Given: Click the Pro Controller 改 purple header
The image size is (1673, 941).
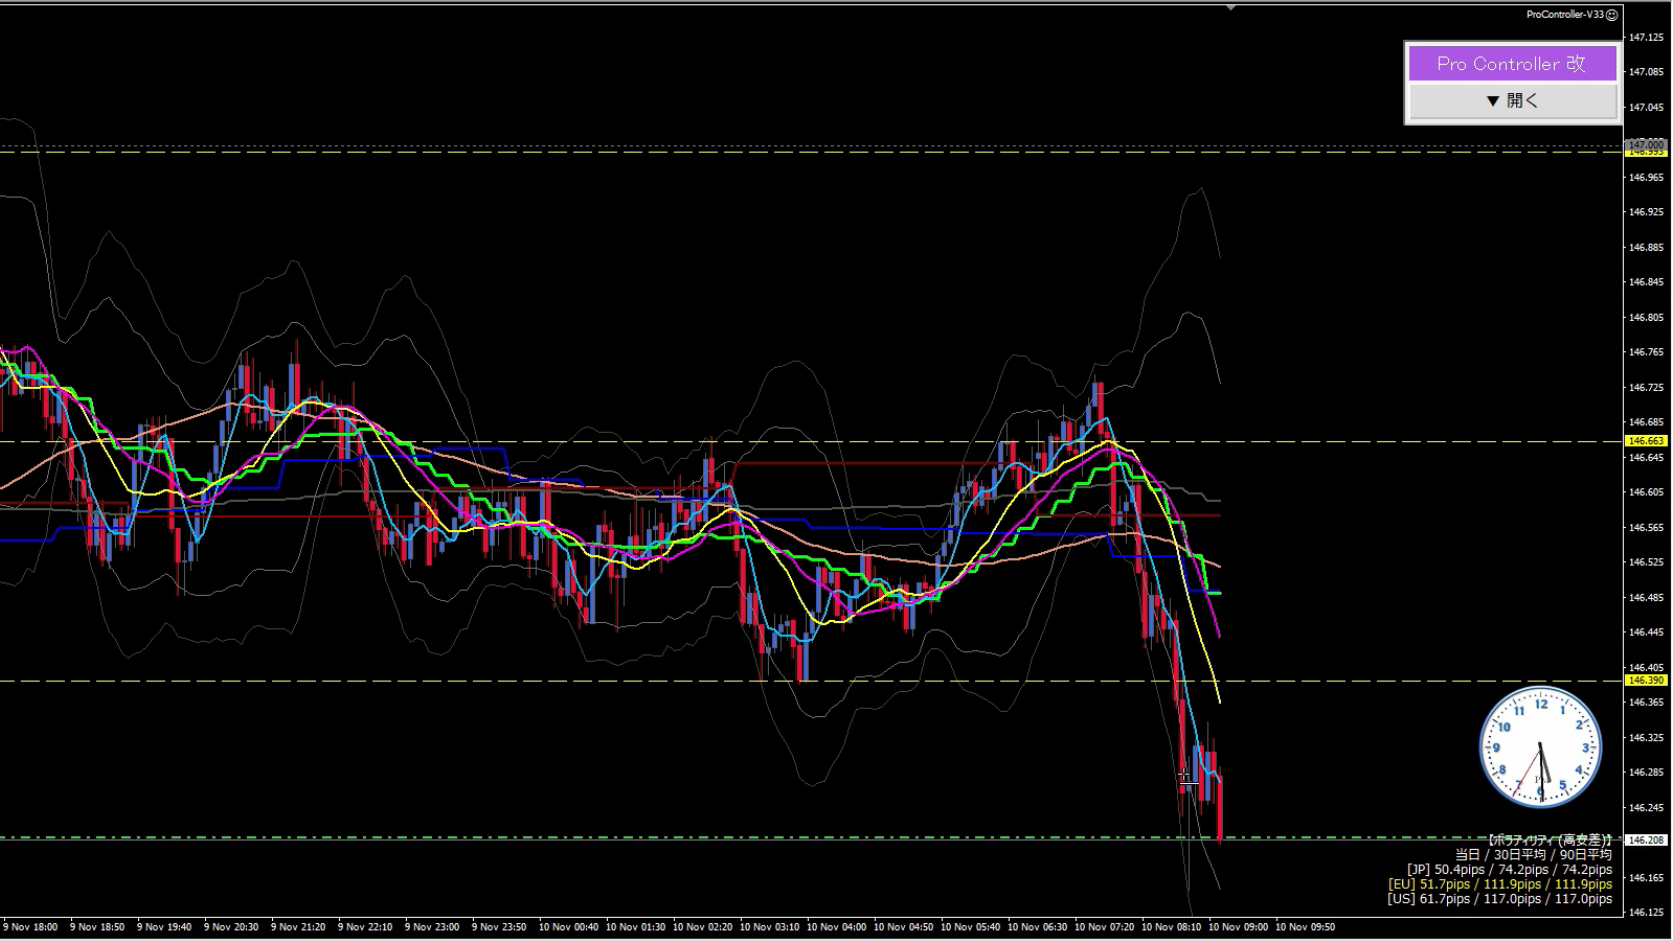Looking at the screenshot, I should (x=1511, y=63).
